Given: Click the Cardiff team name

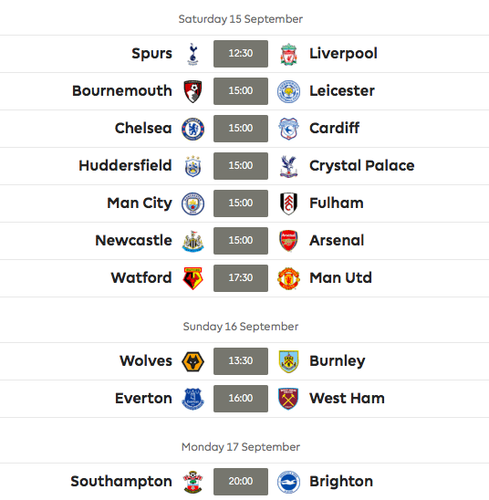Looking at the screenshot, I should click(x=334, y=128).
